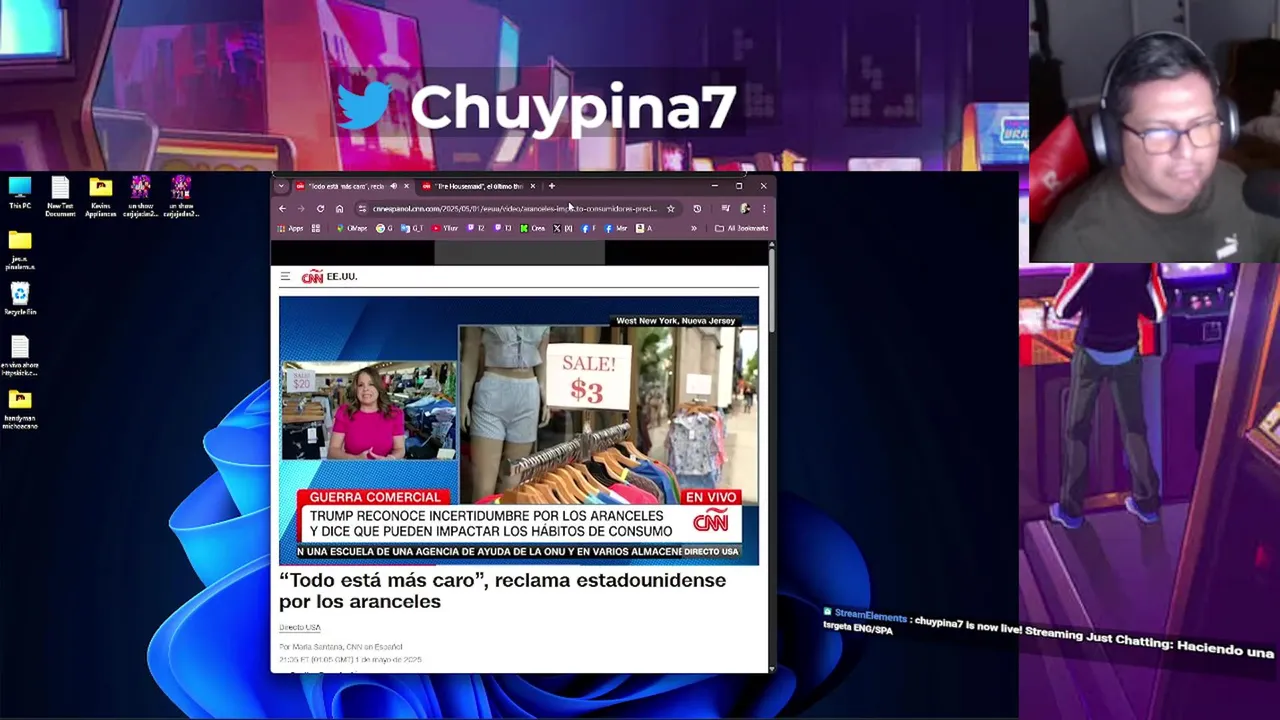Open the Google Translate bookmark

tap(412, 228)
